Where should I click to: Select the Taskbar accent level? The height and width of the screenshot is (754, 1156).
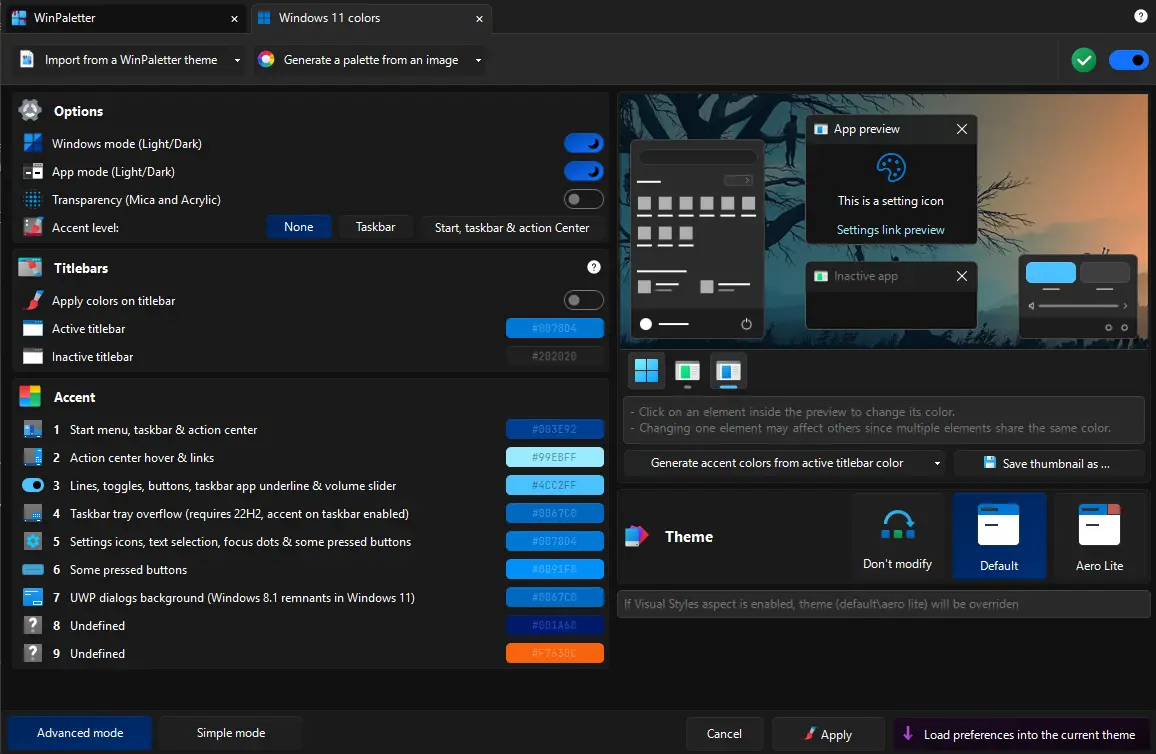click(375, 227)
